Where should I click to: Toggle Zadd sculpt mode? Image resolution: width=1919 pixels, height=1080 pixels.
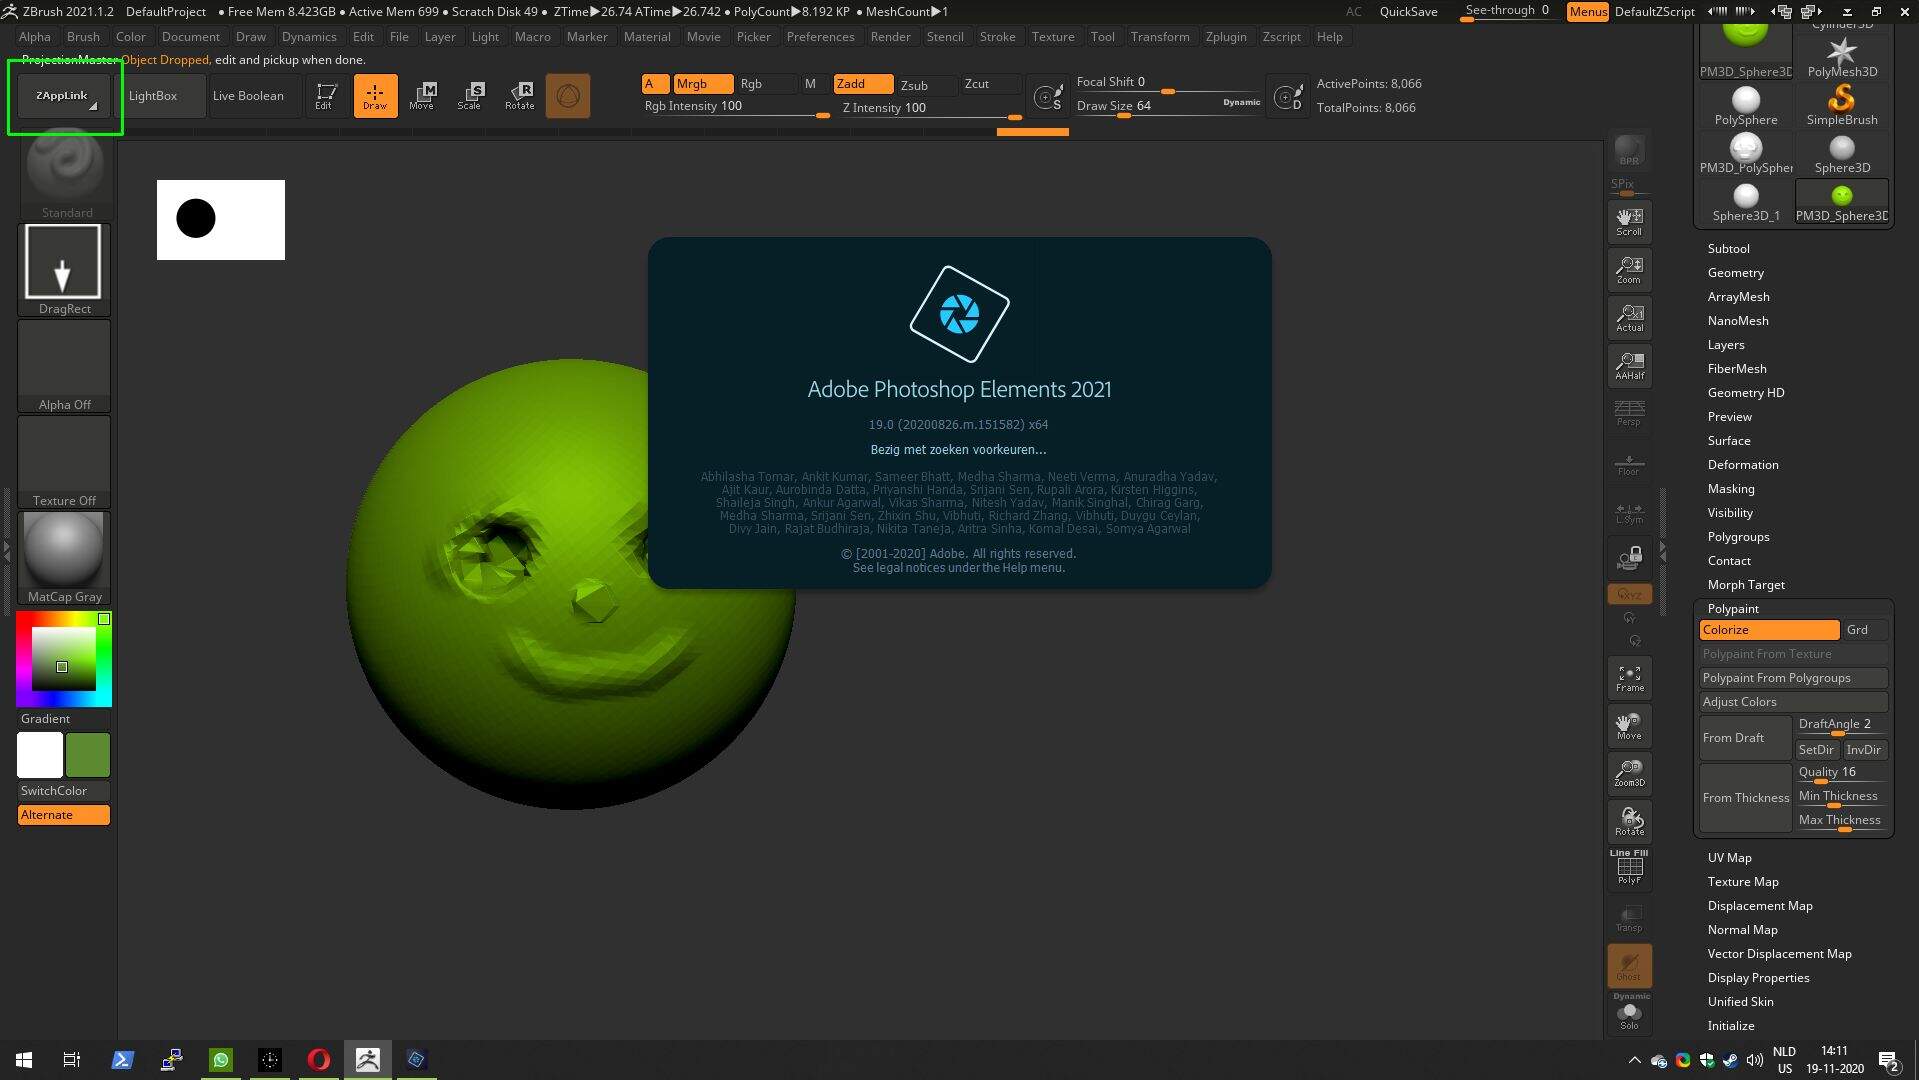coord(863,84)
